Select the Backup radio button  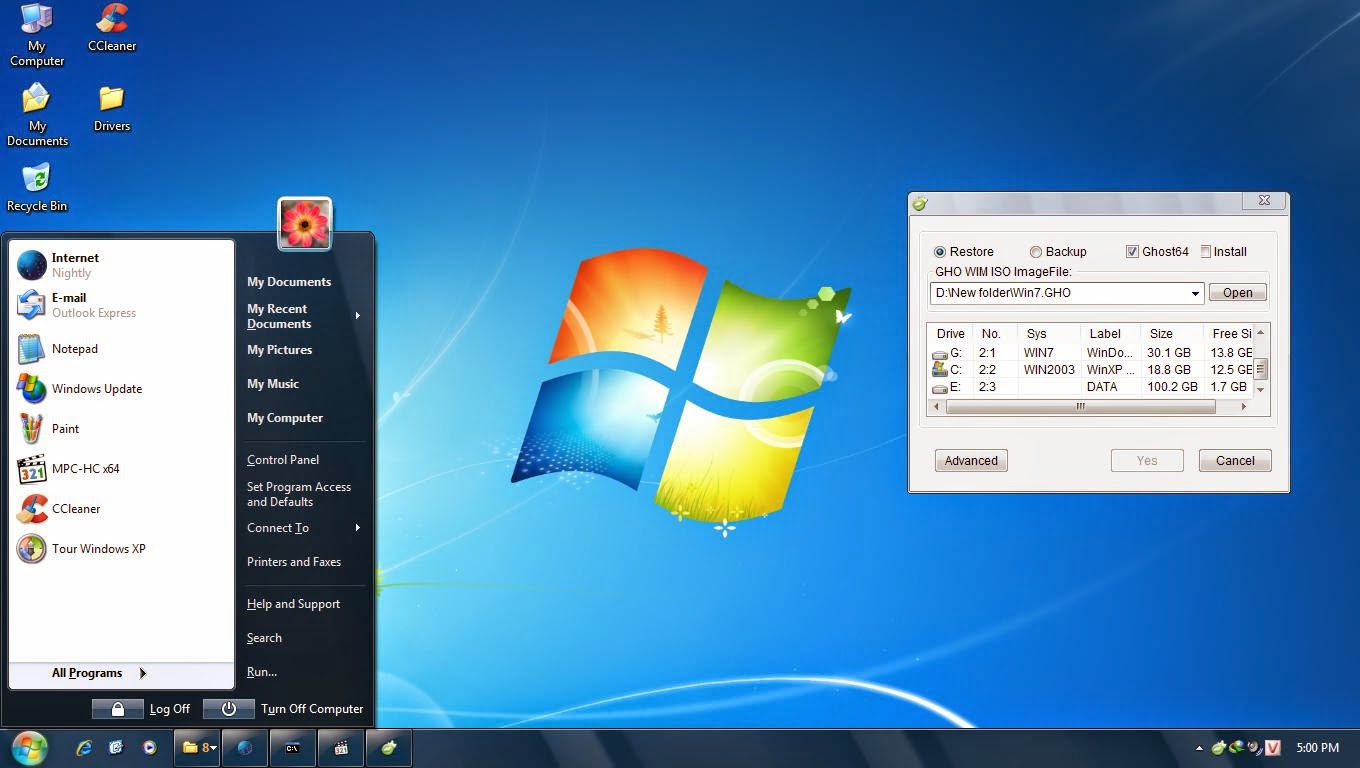point(1036,252)
